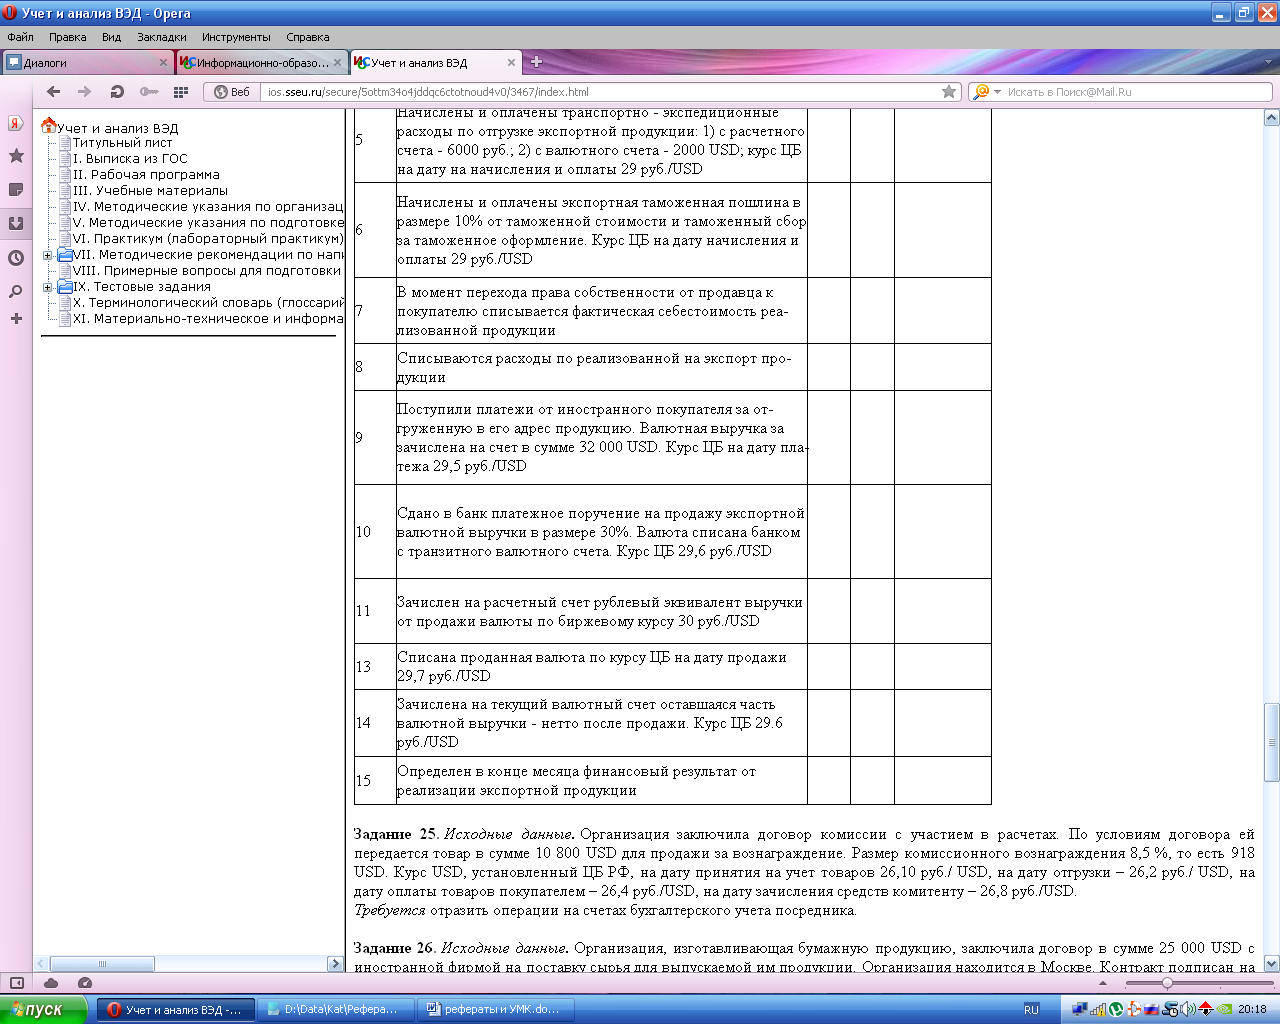
Task: Open Титульный лист in tree
Action: [122, 143]
